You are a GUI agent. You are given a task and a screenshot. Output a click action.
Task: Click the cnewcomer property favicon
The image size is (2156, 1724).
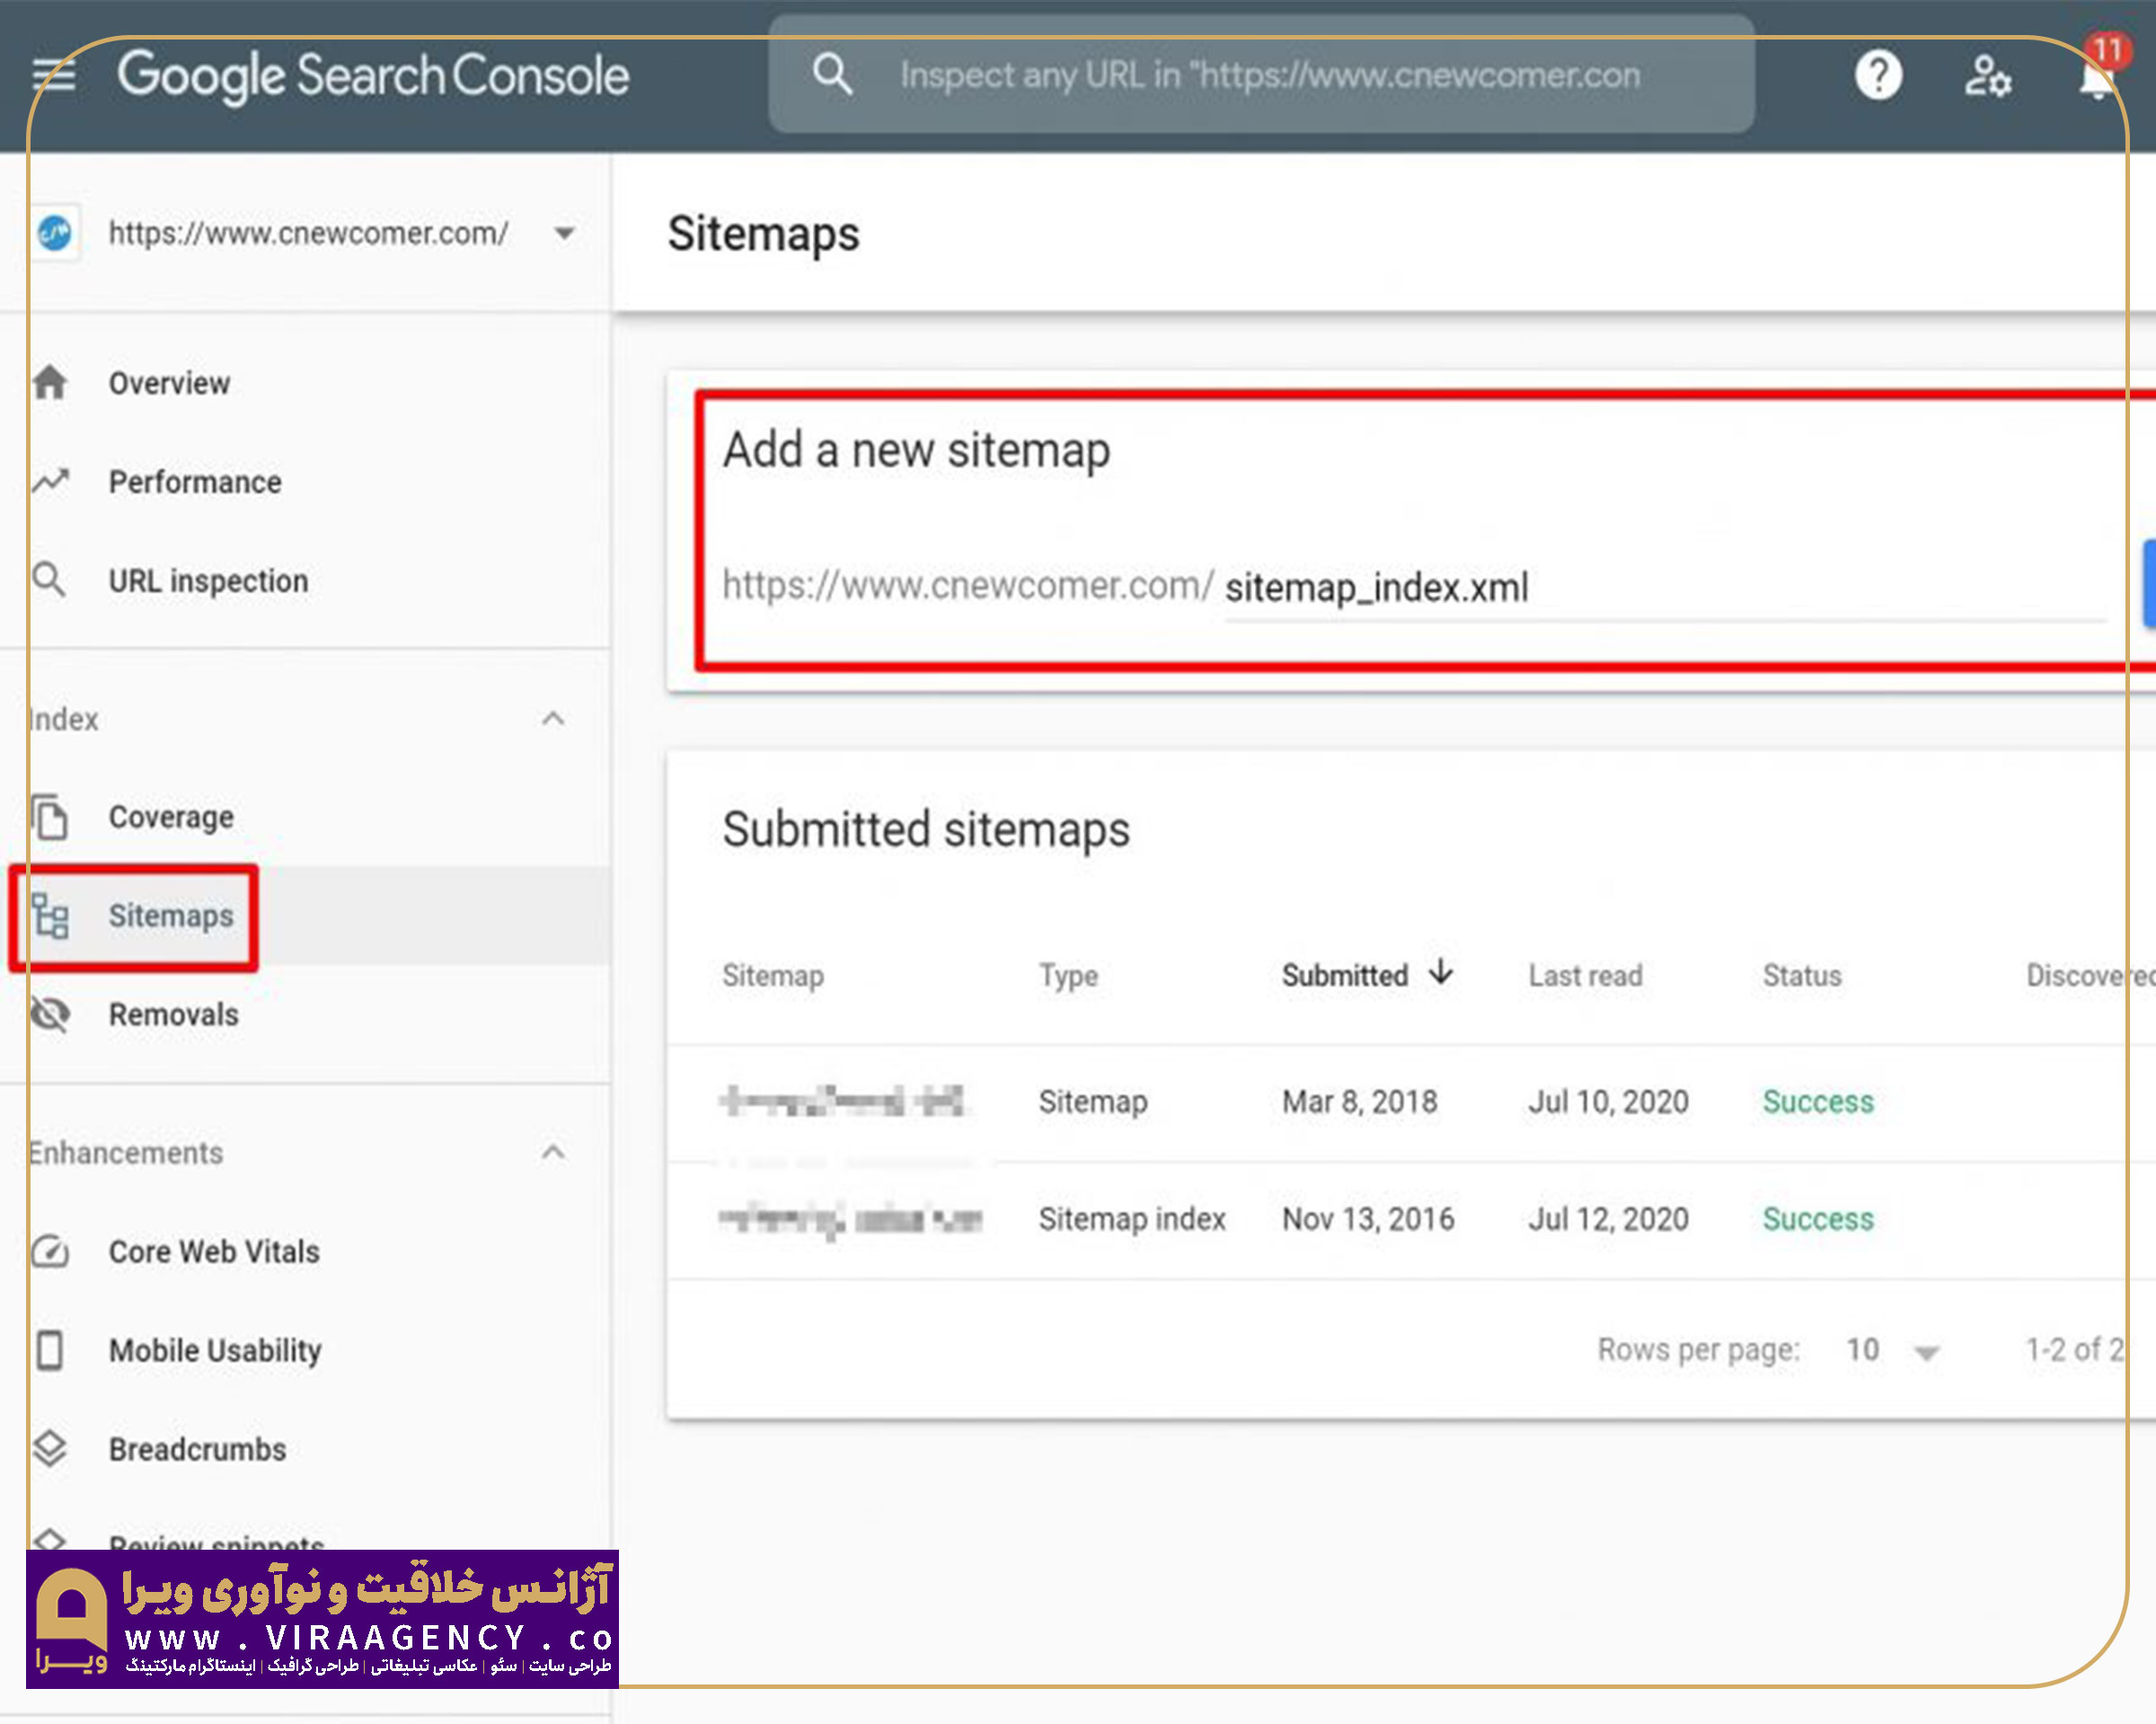55,234
